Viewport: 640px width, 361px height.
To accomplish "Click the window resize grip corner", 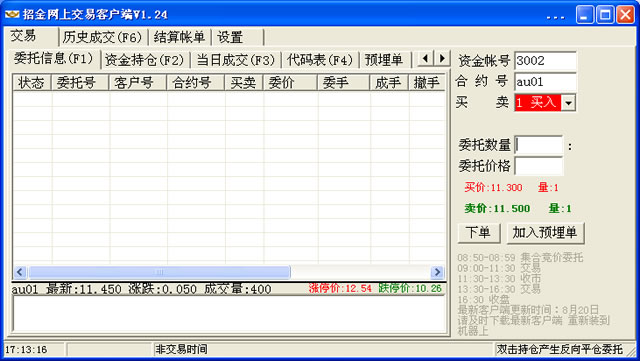I will (632, 352).
